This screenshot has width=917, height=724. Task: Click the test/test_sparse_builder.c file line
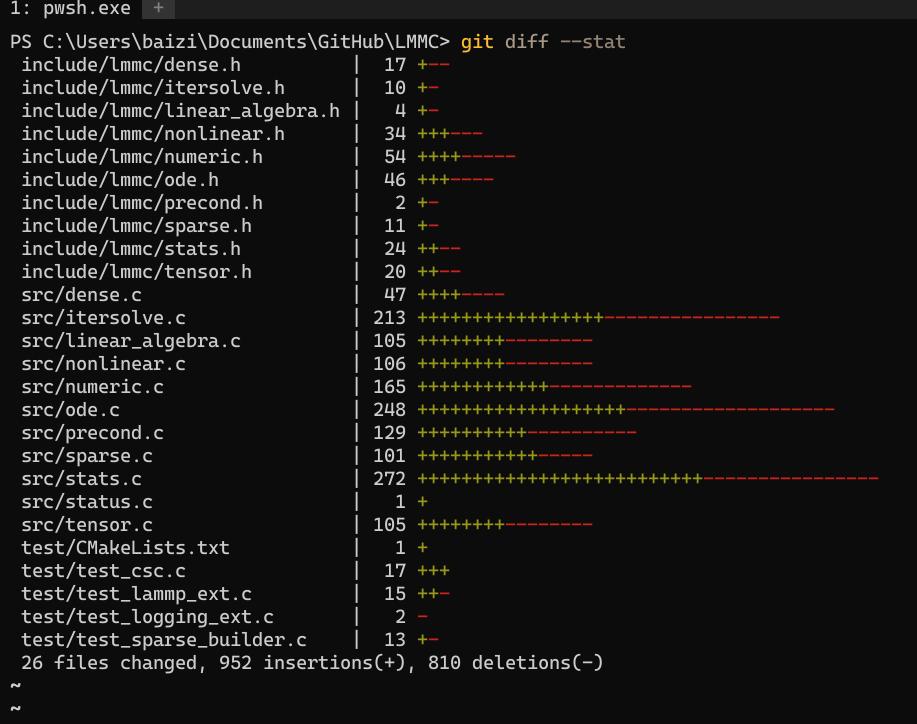click(x=230, y=640)
